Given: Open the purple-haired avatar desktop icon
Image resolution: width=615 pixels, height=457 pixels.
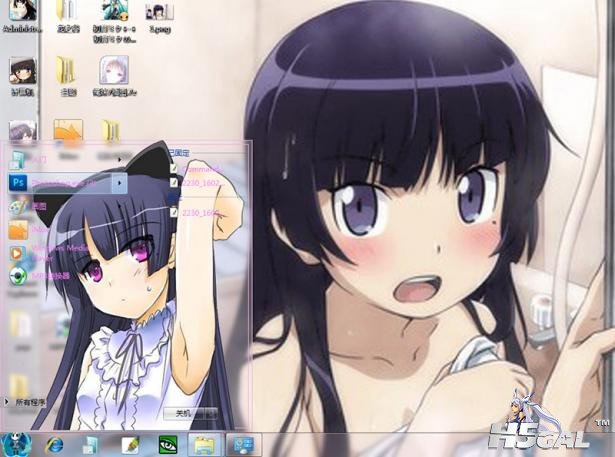Looking at the screenshot, I should point(23,131).
